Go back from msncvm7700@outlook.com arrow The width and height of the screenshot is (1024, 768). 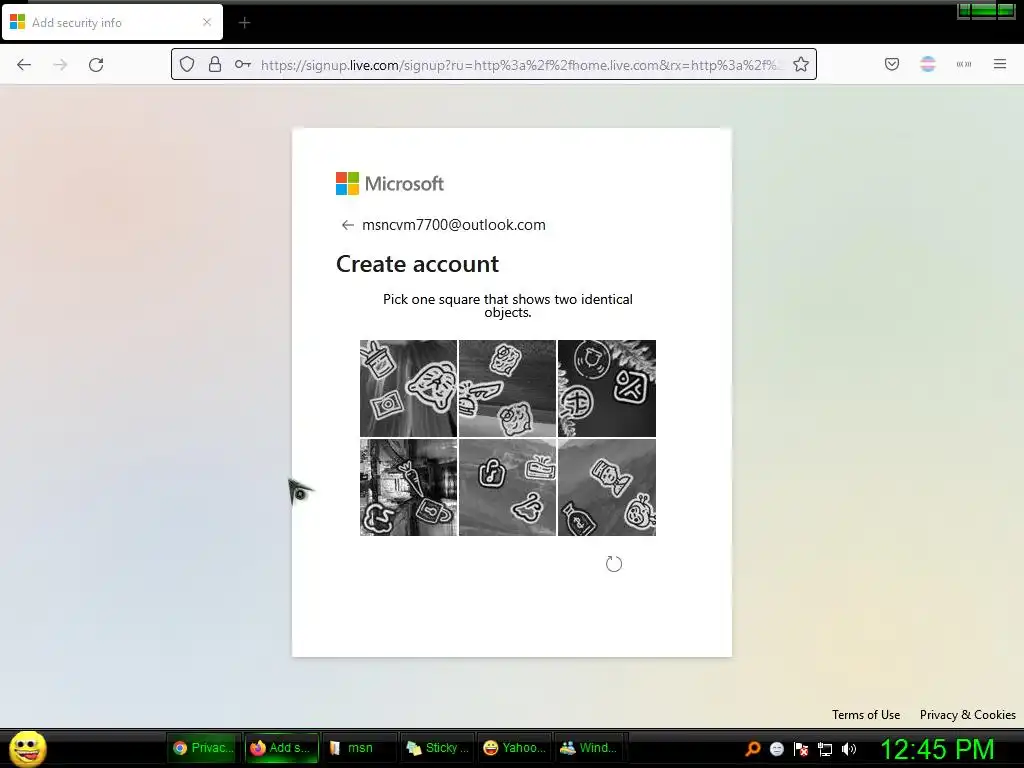tap(347, 225)
